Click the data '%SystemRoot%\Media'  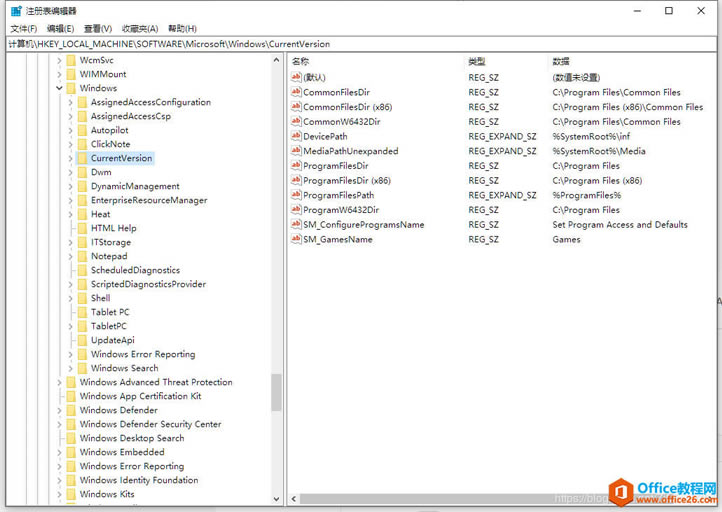tap(599, 151)
